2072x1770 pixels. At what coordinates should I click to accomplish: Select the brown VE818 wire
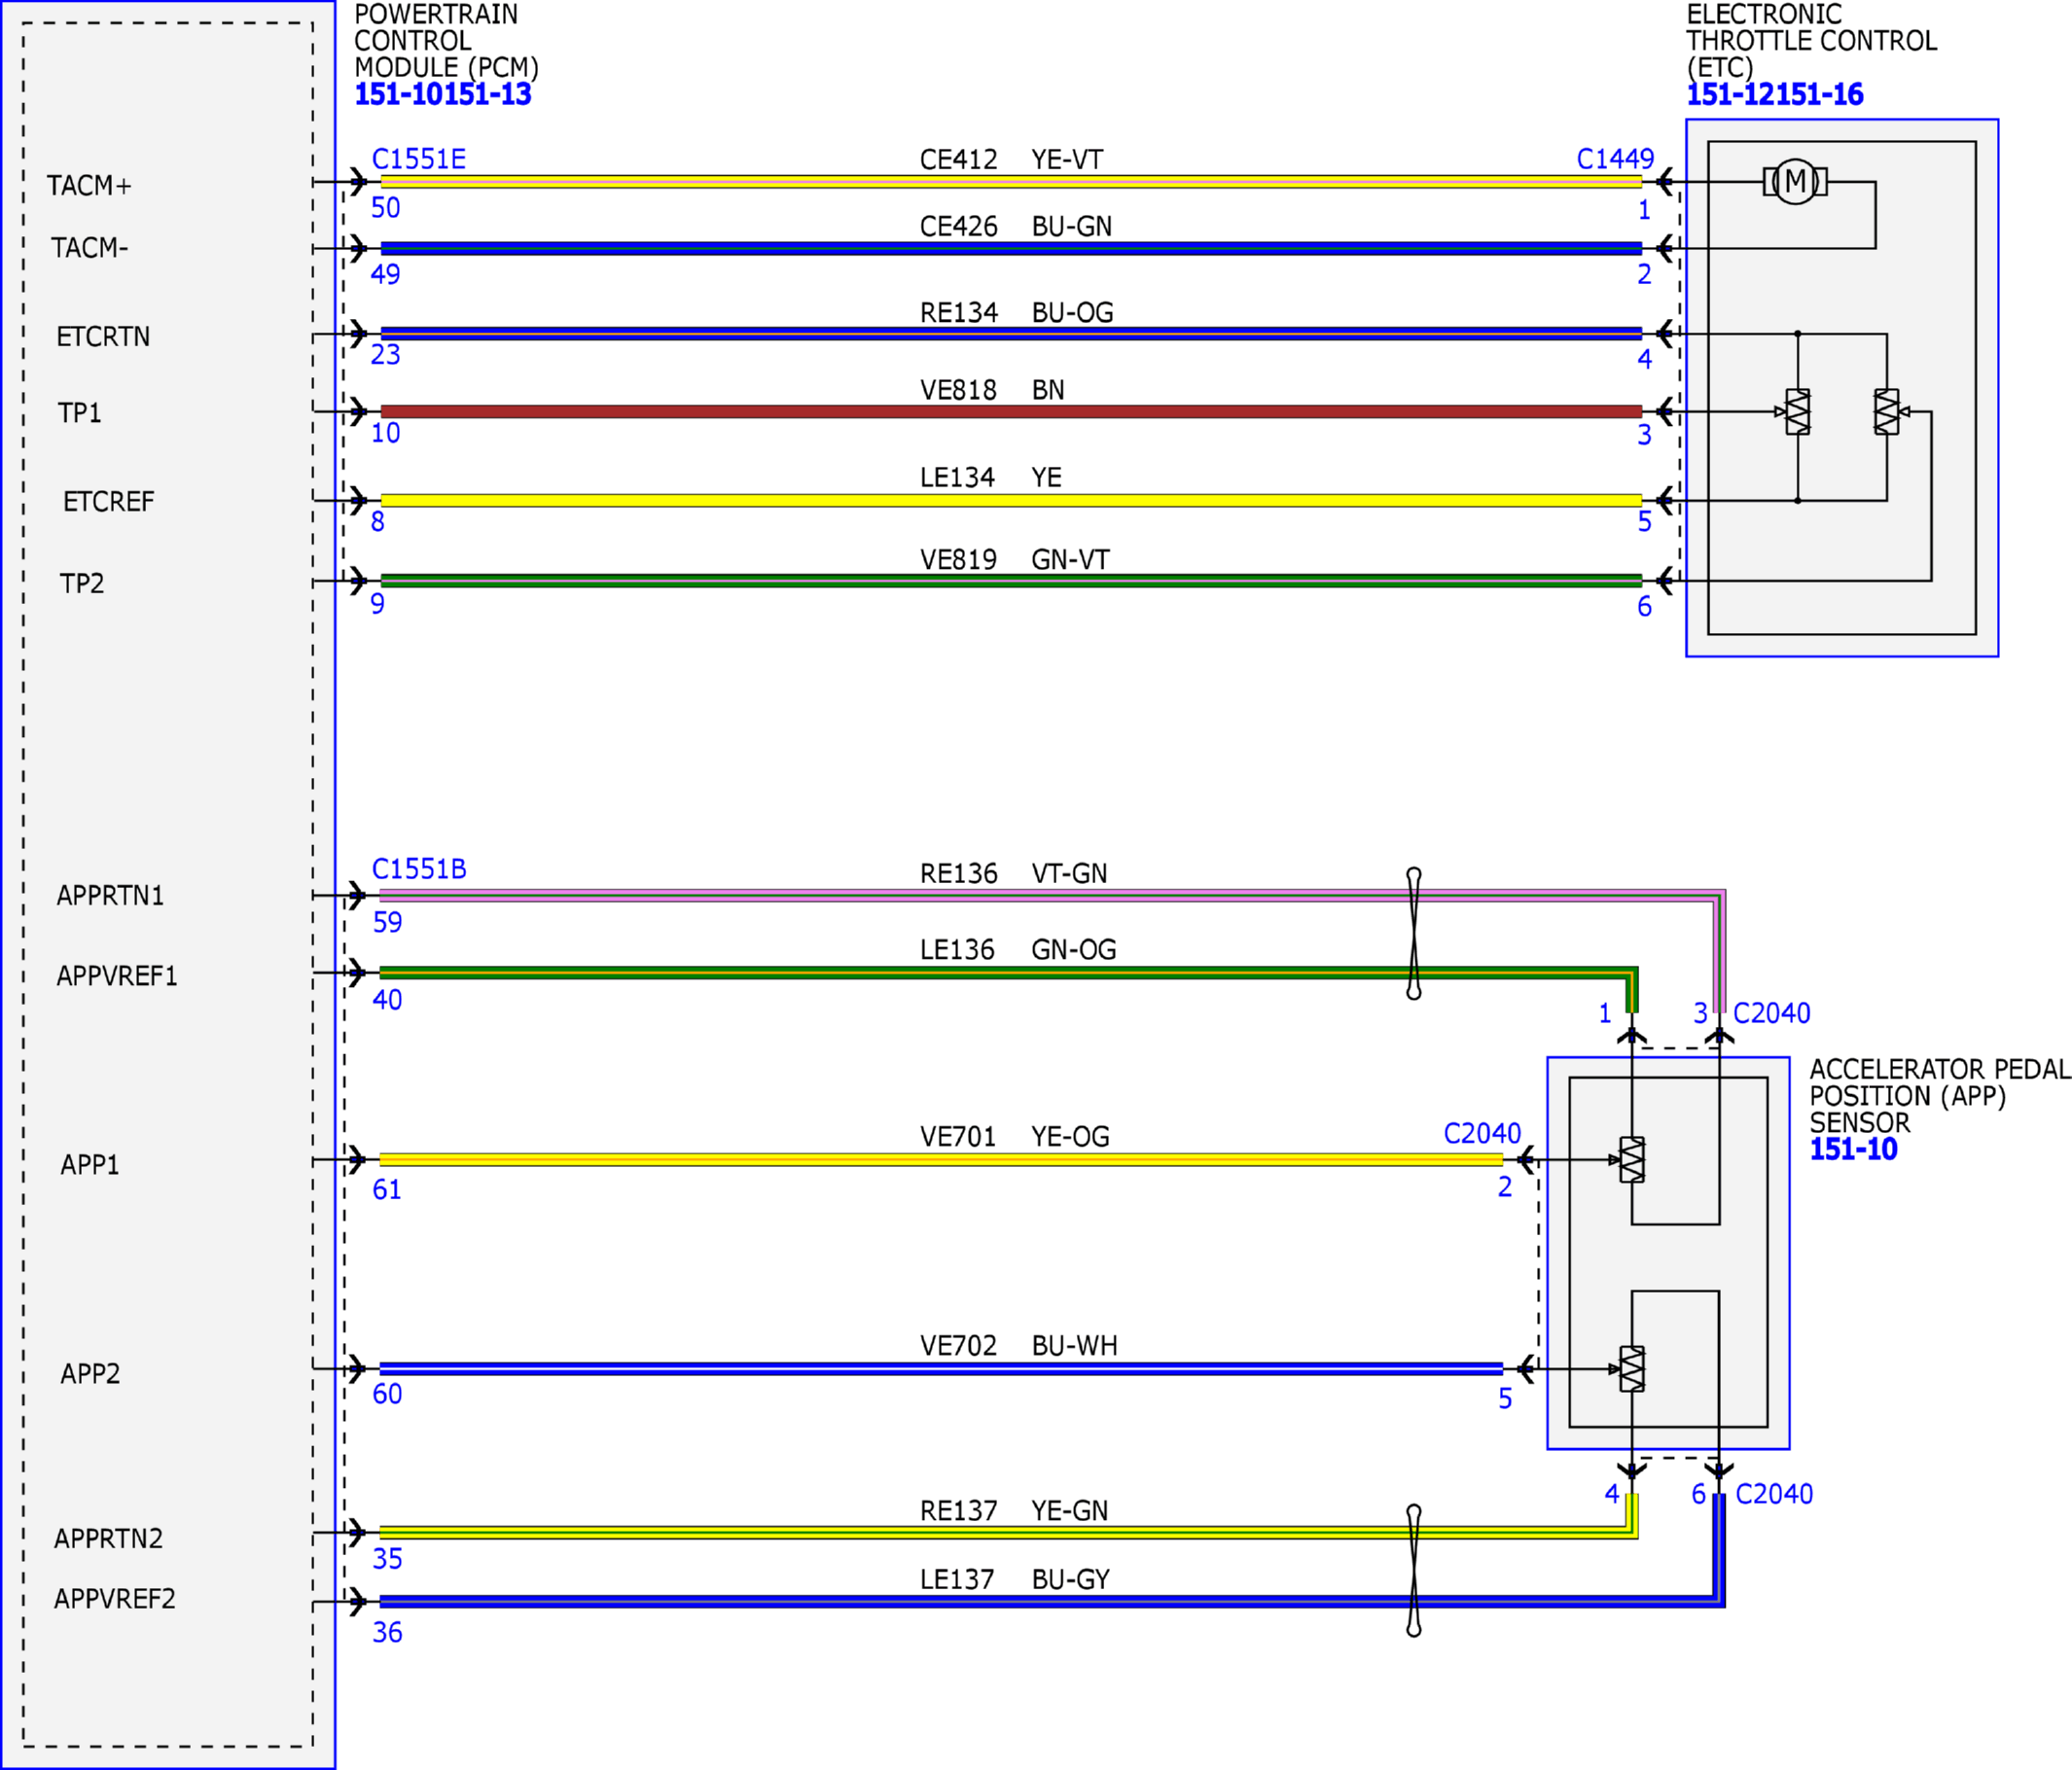point(1011,411)
